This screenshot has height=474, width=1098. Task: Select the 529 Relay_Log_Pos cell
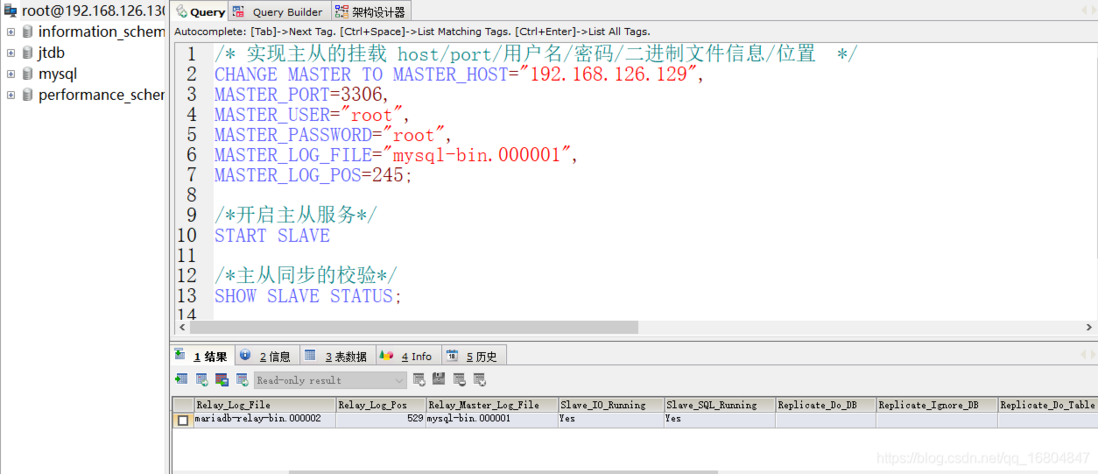381,419
